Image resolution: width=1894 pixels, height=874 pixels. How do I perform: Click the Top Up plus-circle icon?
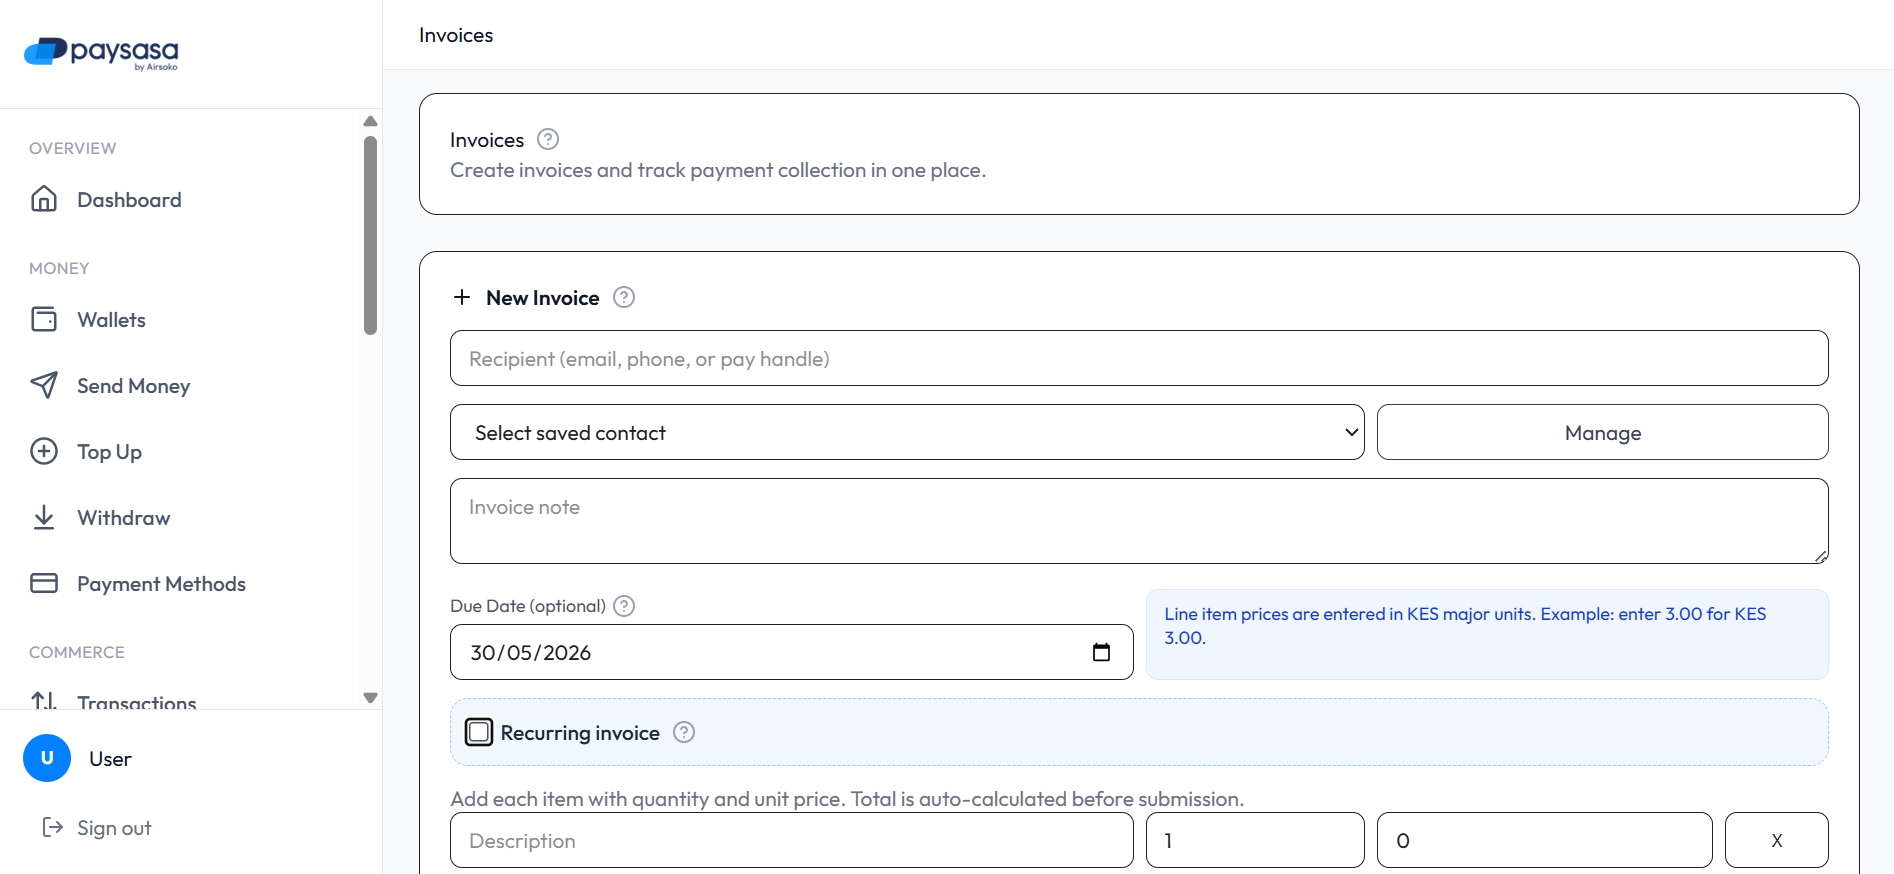(x=44, y=451)
